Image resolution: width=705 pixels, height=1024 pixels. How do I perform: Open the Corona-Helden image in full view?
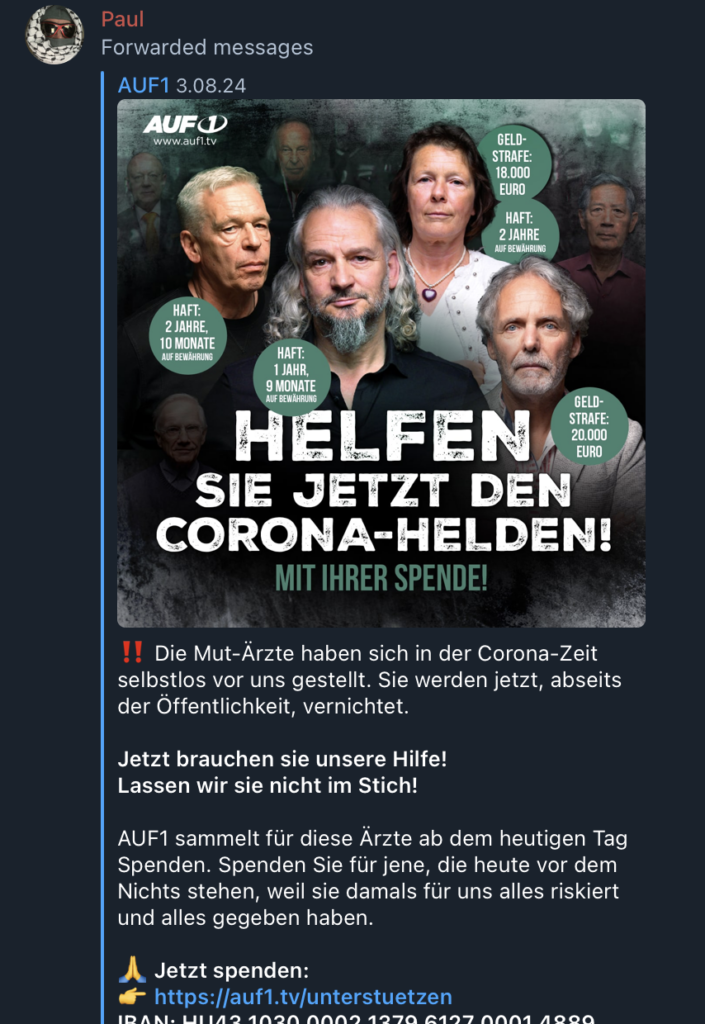pos(381,363)
